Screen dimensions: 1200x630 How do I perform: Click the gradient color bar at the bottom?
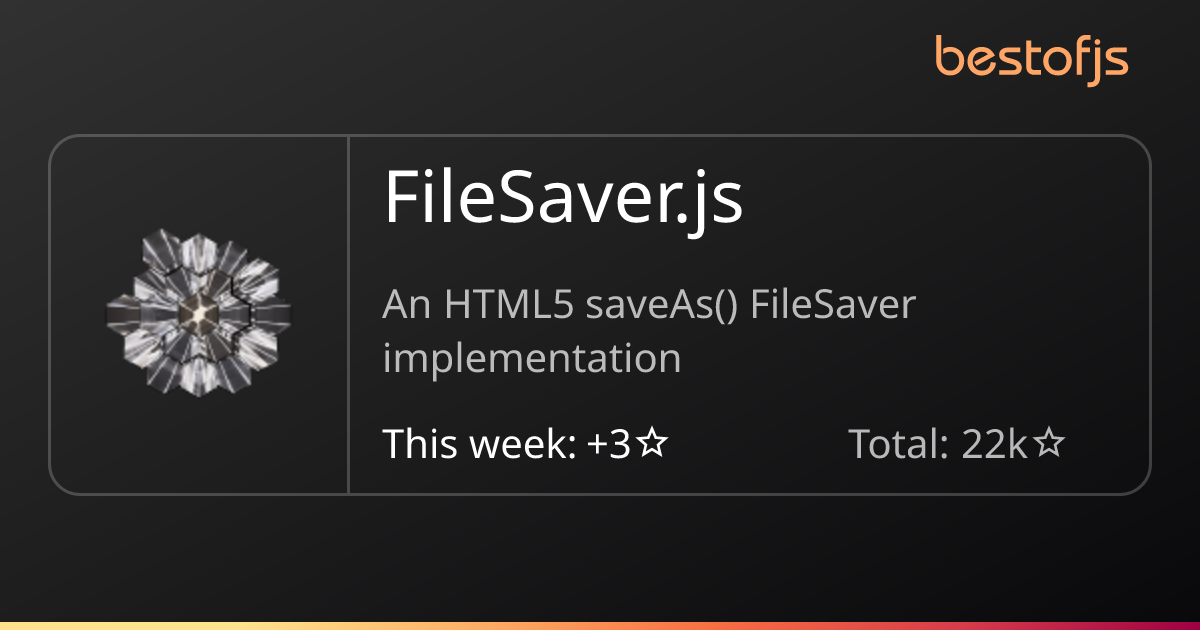point(600,625)
